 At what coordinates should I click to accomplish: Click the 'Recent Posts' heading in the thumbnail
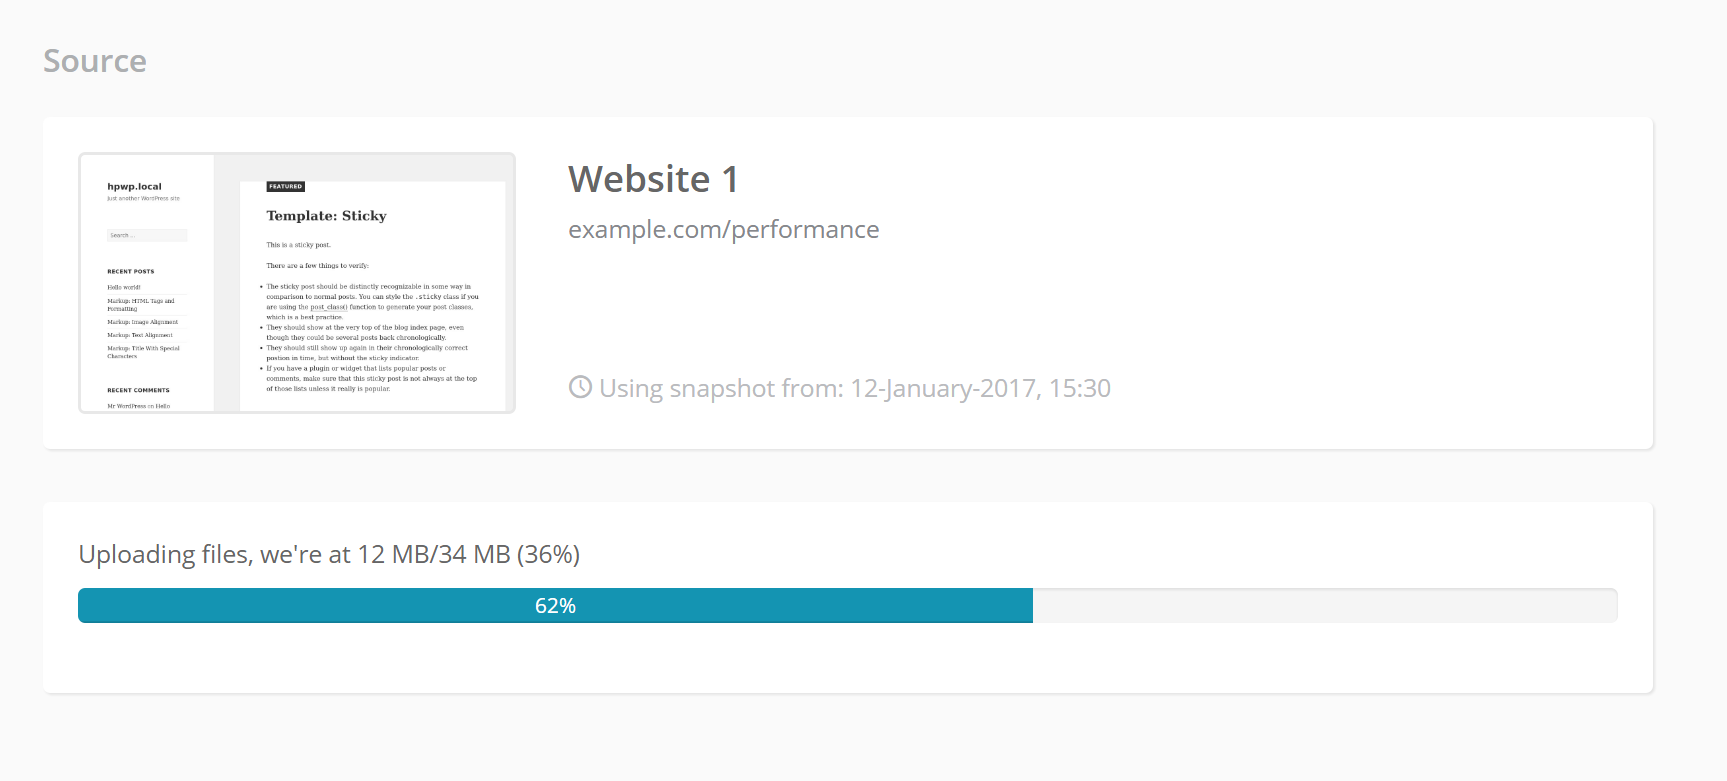click(130, 271)
